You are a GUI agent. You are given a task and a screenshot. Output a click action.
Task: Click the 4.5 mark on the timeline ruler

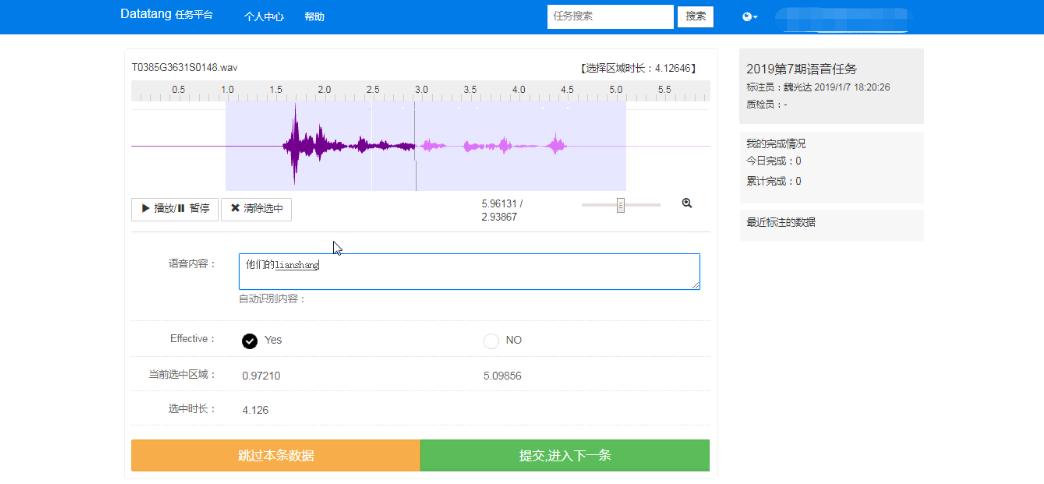point(567,91)
